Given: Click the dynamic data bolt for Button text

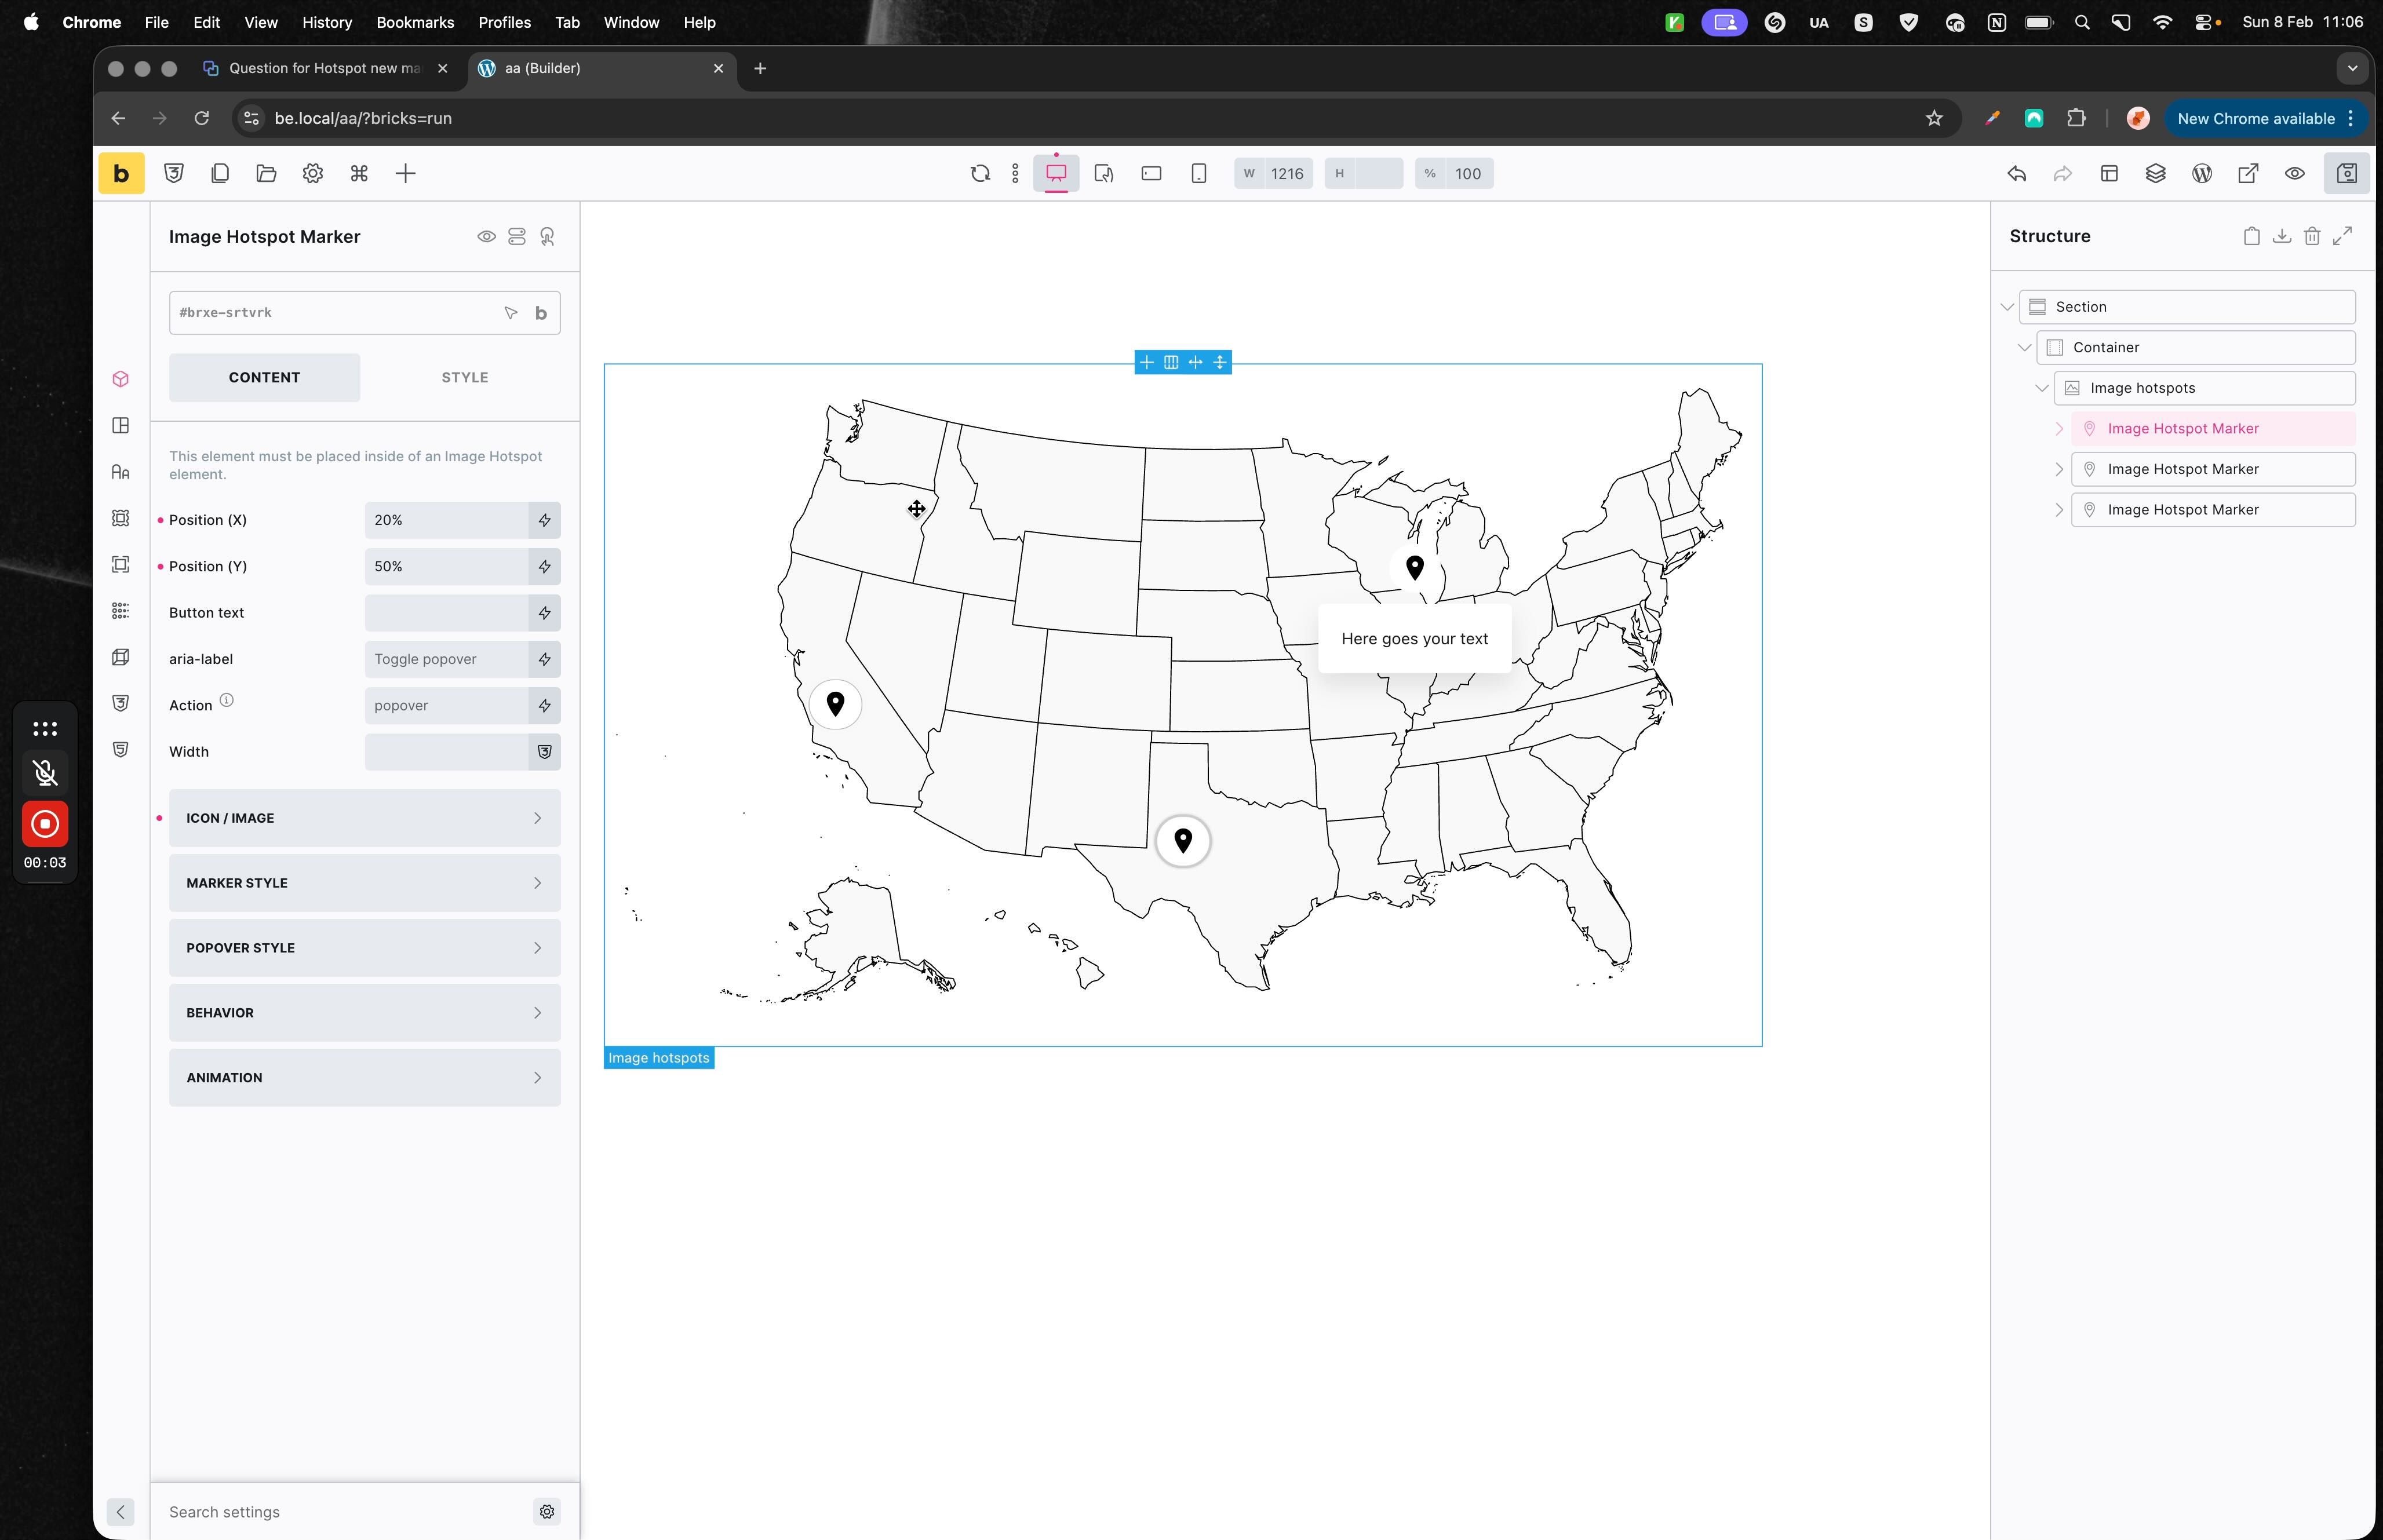Looking at the screenshot, I should pos(545,613).
